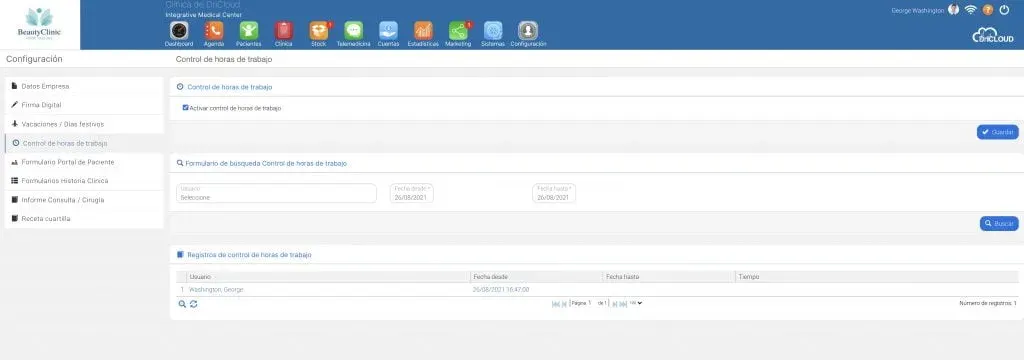Select Datos Empresa in sidebar
The image size is (1024, 360).
click(x=84, y=86)
